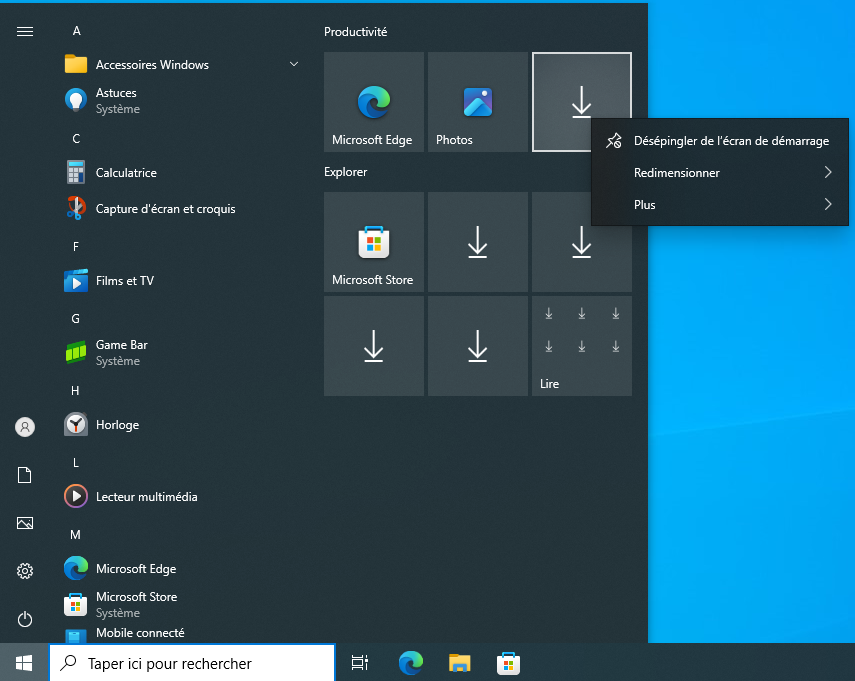Click the letter L section header

coord(76,462)
